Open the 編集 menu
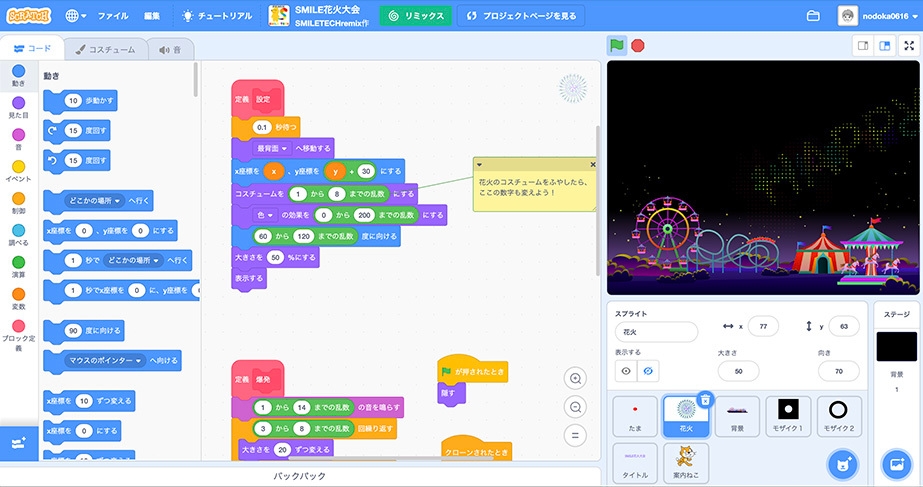The height and width of the screenshot is (487, 923). click(x=152, y=16)
